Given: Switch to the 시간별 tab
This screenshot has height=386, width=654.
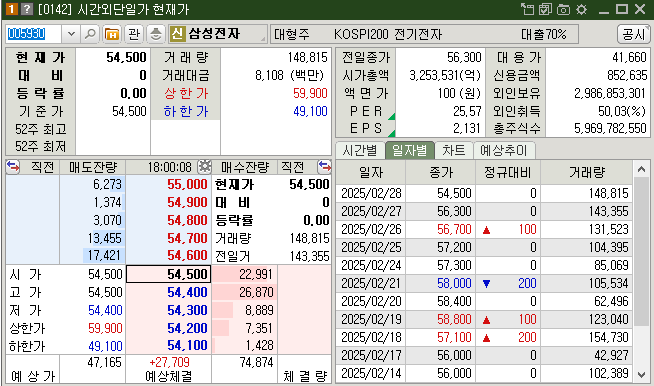Looking at the screenshot, I should pos(360,150).
